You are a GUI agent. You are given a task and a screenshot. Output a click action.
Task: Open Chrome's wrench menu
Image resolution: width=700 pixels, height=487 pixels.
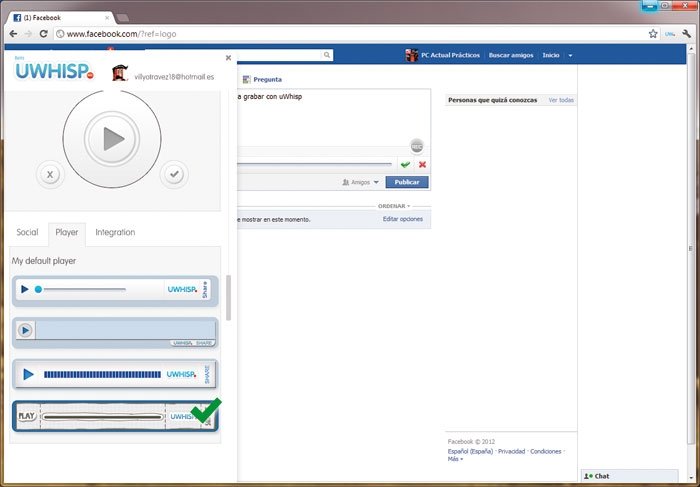687,34
